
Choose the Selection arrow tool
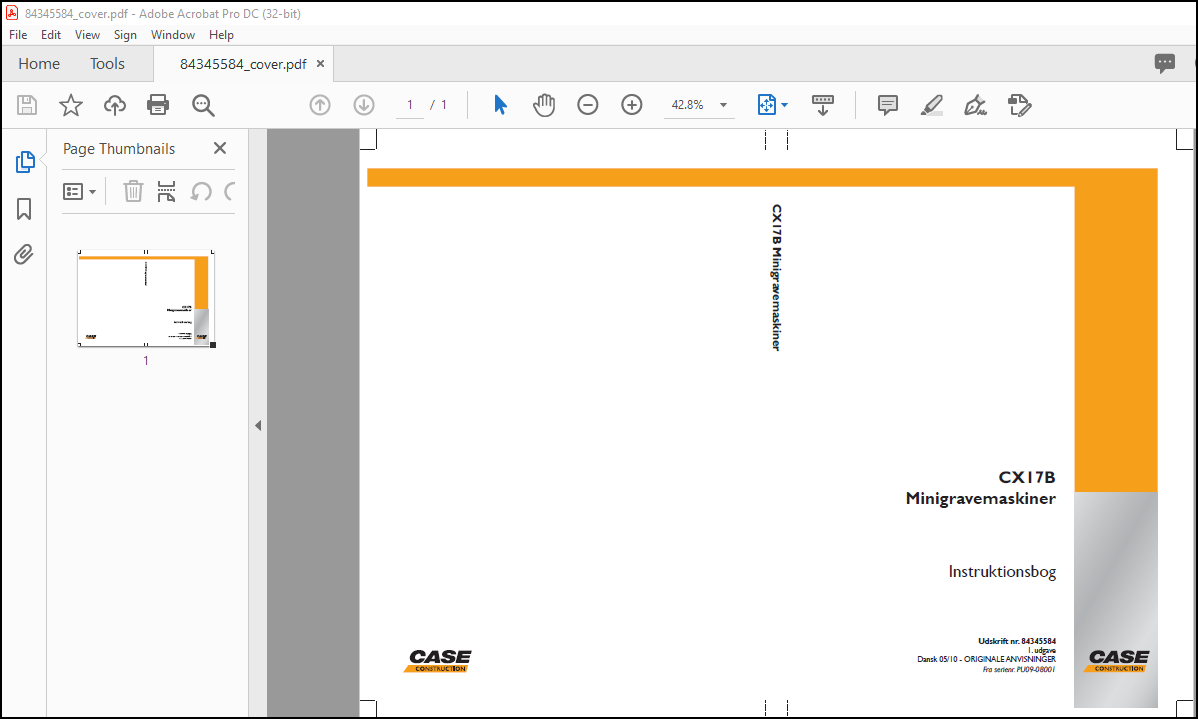point(500,105)
